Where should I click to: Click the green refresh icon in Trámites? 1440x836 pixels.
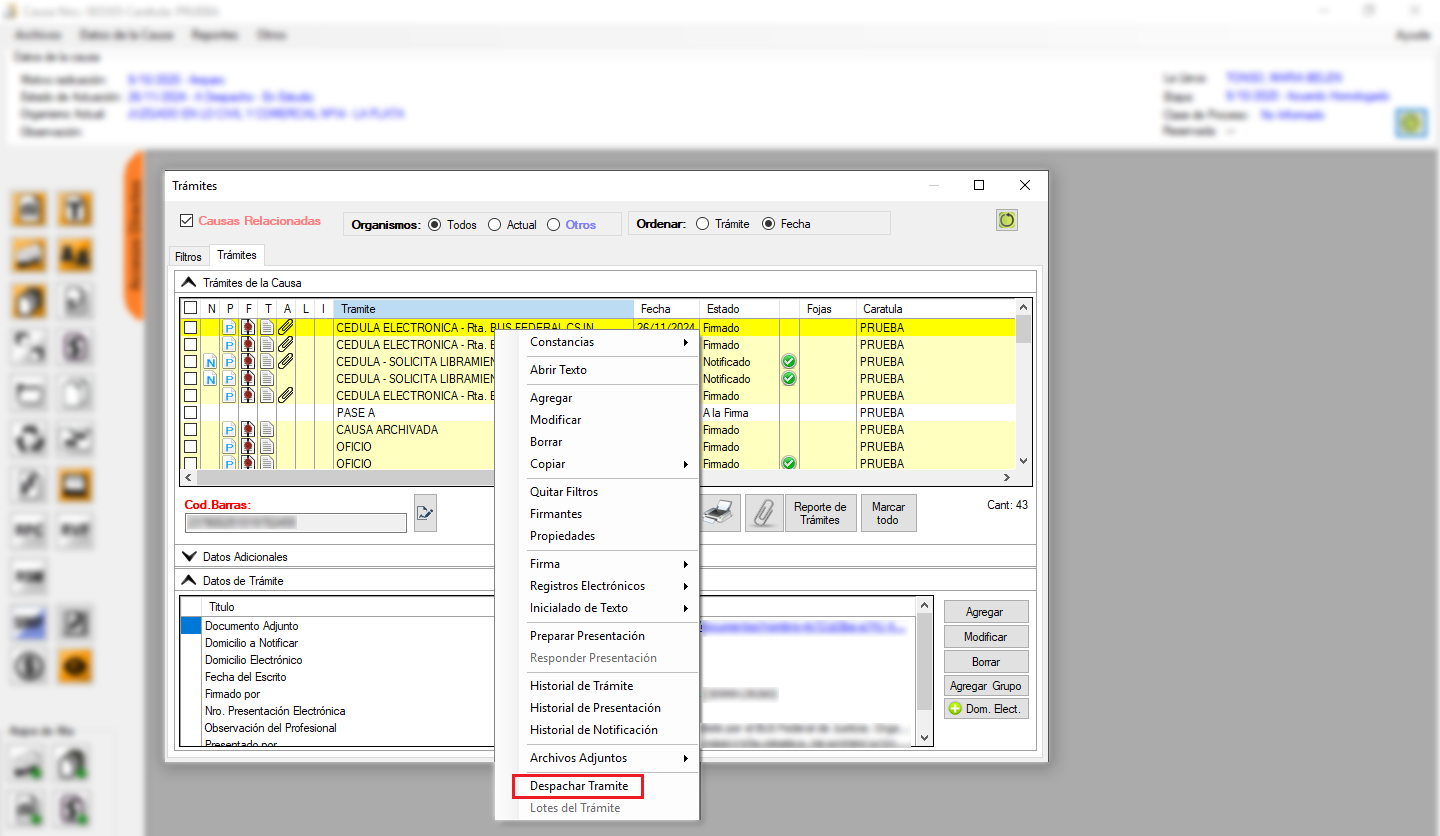coord(1007,221)
